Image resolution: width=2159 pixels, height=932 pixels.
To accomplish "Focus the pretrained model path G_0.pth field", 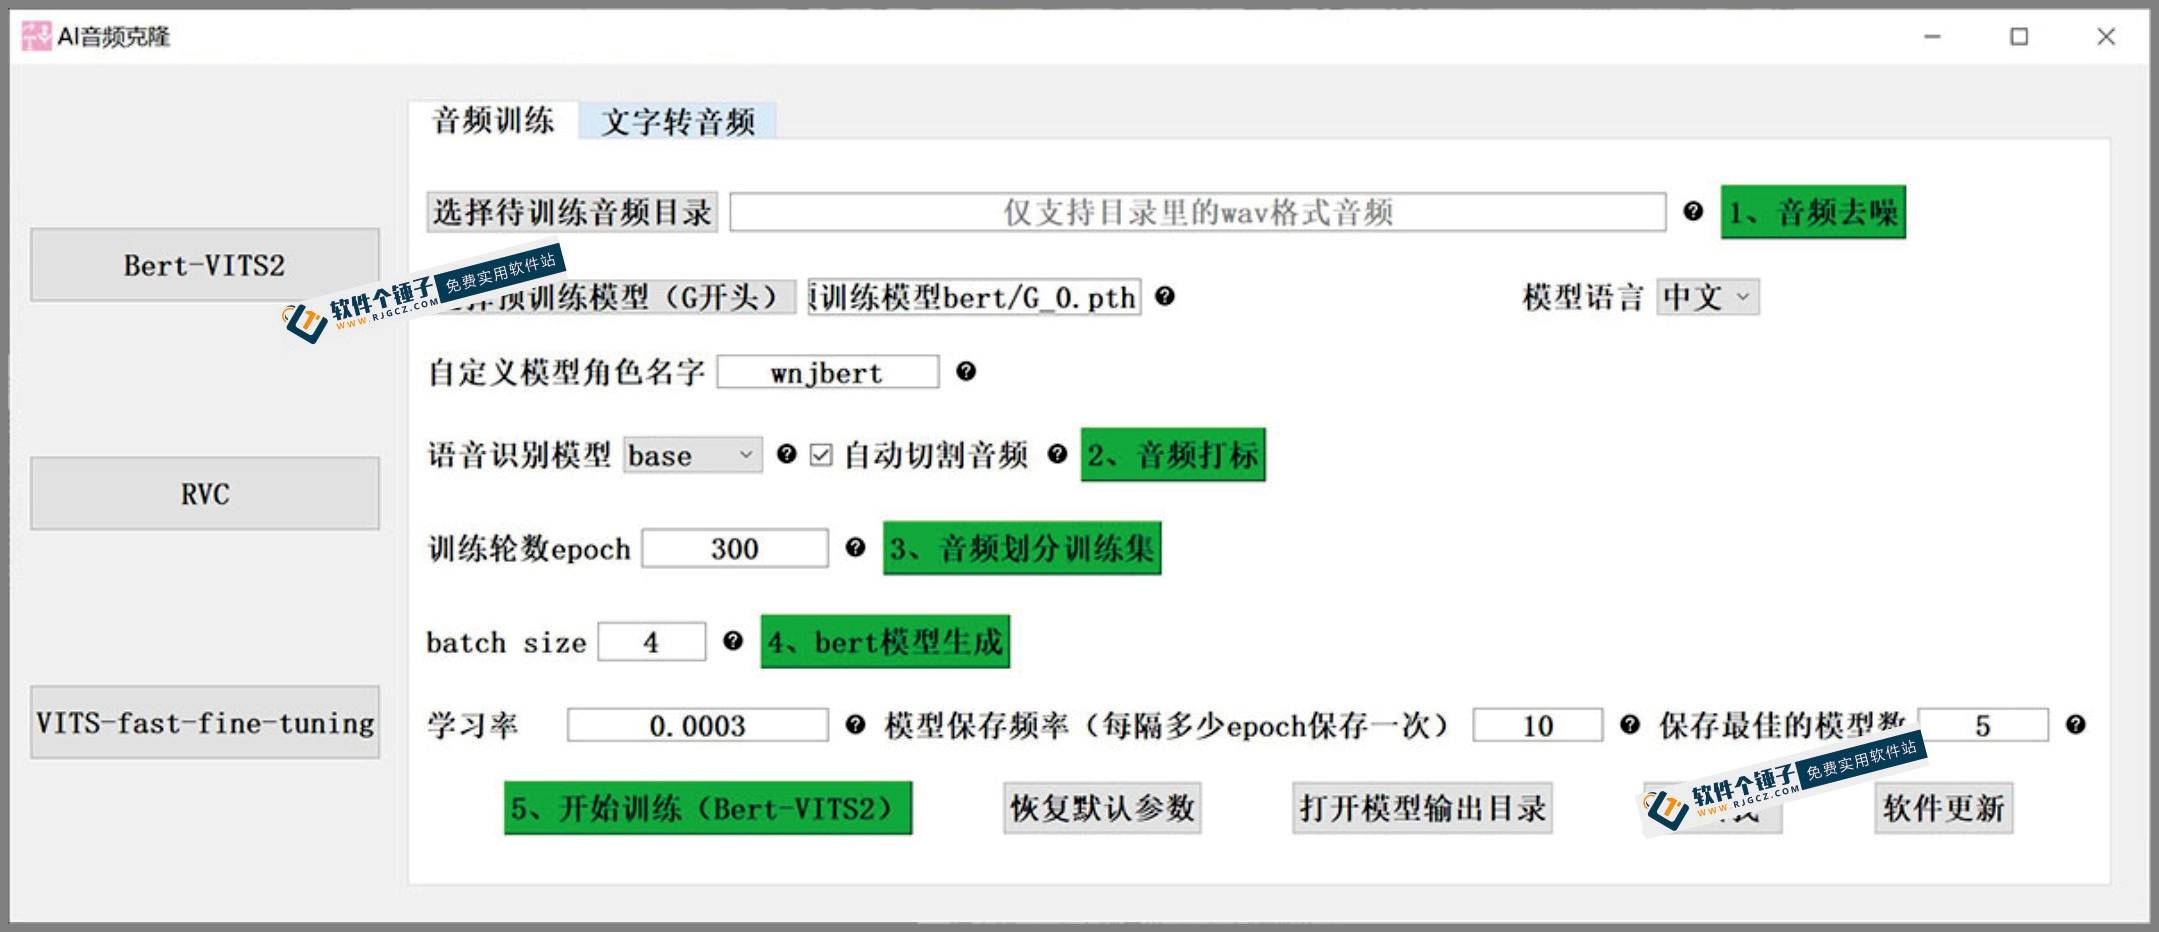I will click(974, 297).
